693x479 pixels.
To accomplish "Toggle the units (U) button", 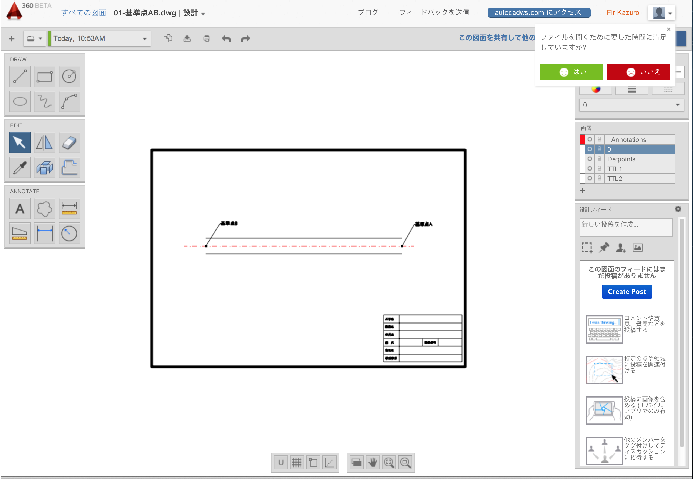I will (281, 463).
